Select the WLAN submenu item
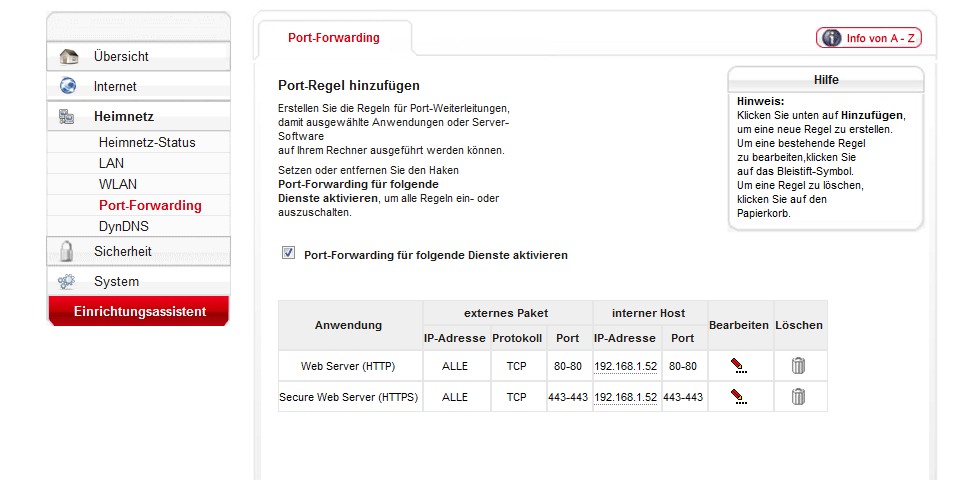This screenshot has width=979, height=480. (118, 184)
